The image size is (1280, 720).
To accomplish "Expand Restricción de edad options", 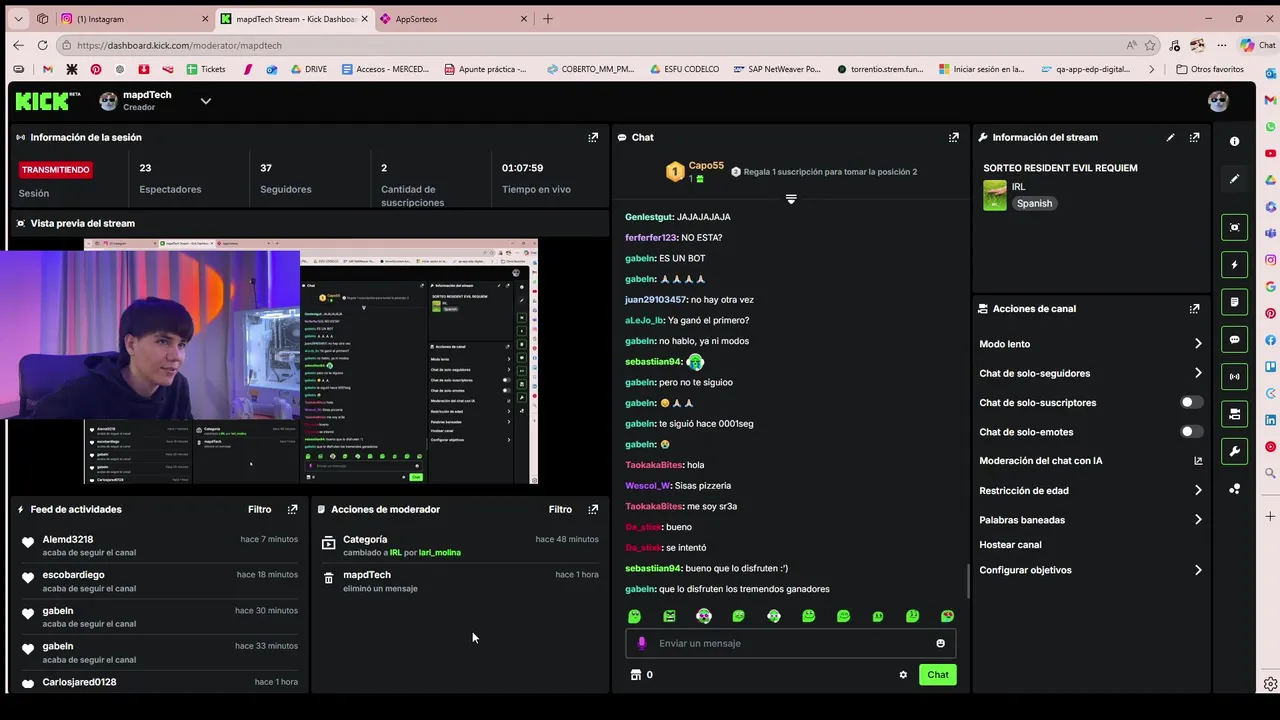I will click(1198, 490).
